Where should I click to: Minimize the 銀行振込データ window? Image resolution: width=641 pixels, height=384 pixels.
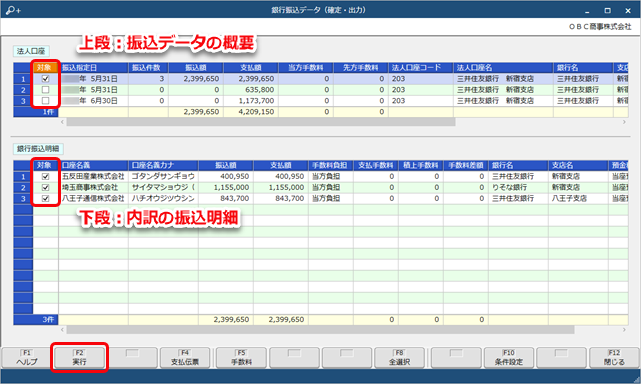587,10
